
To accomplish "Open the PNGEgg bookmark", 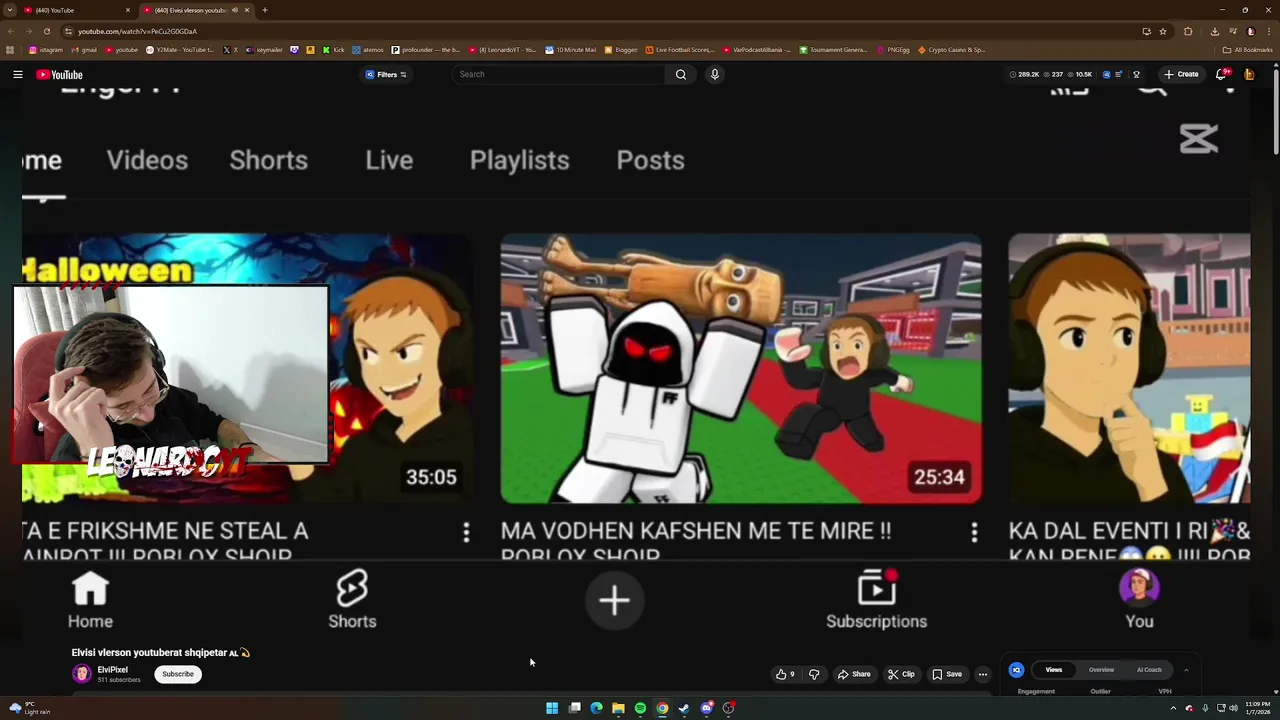I will coord(893,49).
